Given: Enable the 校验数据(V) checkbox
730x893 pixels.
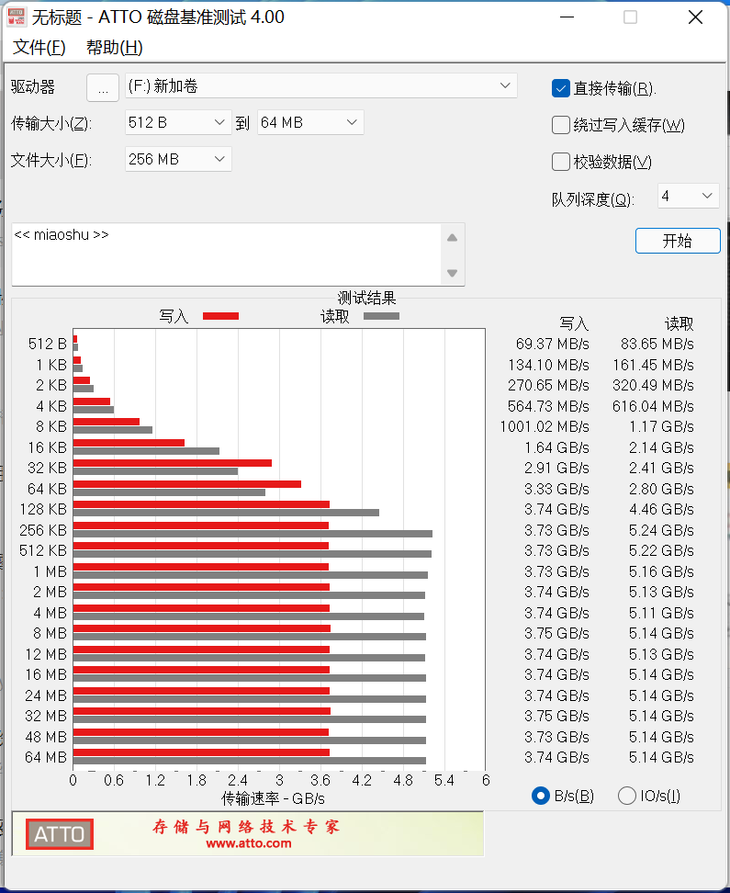Looking at the screenshot, I should (x=560, y=162).
